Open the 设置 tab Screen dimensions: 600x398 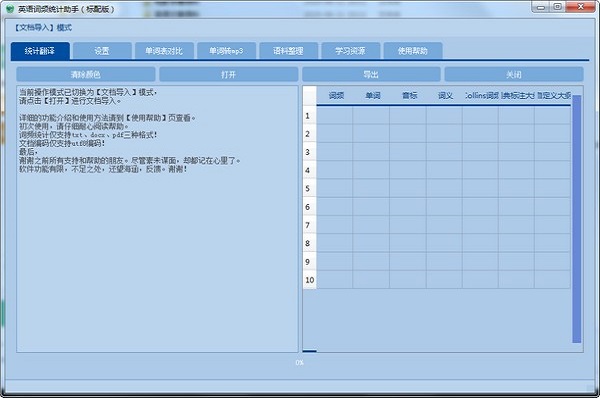pos(102,51)
